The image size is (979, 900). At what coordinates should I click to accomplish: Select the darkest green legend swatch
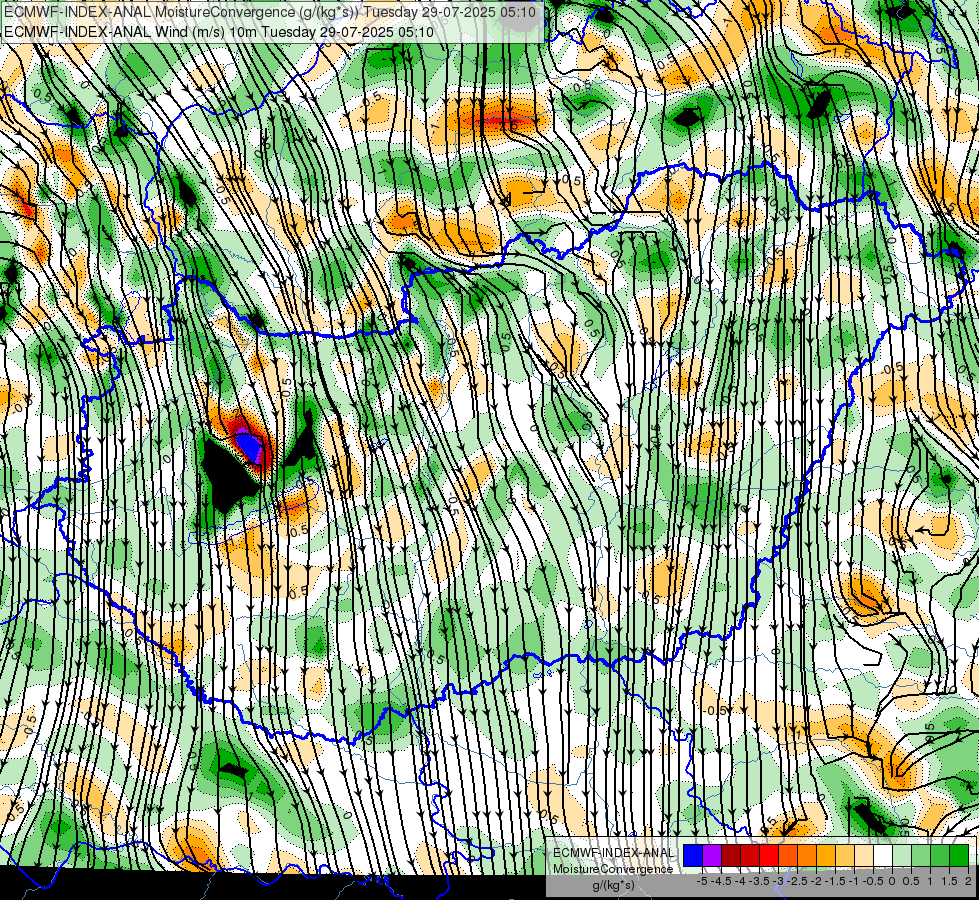[959, 856]
